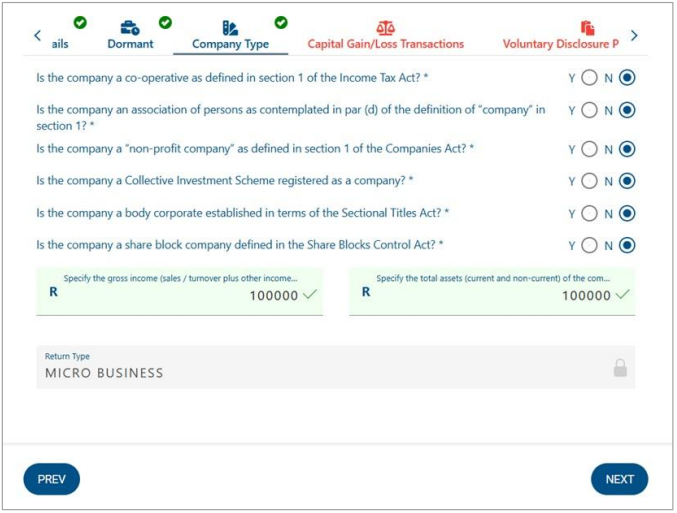Screen dimensions: 677x513
Task: Click the lock icon in Return Type
Action: (620, 368)
